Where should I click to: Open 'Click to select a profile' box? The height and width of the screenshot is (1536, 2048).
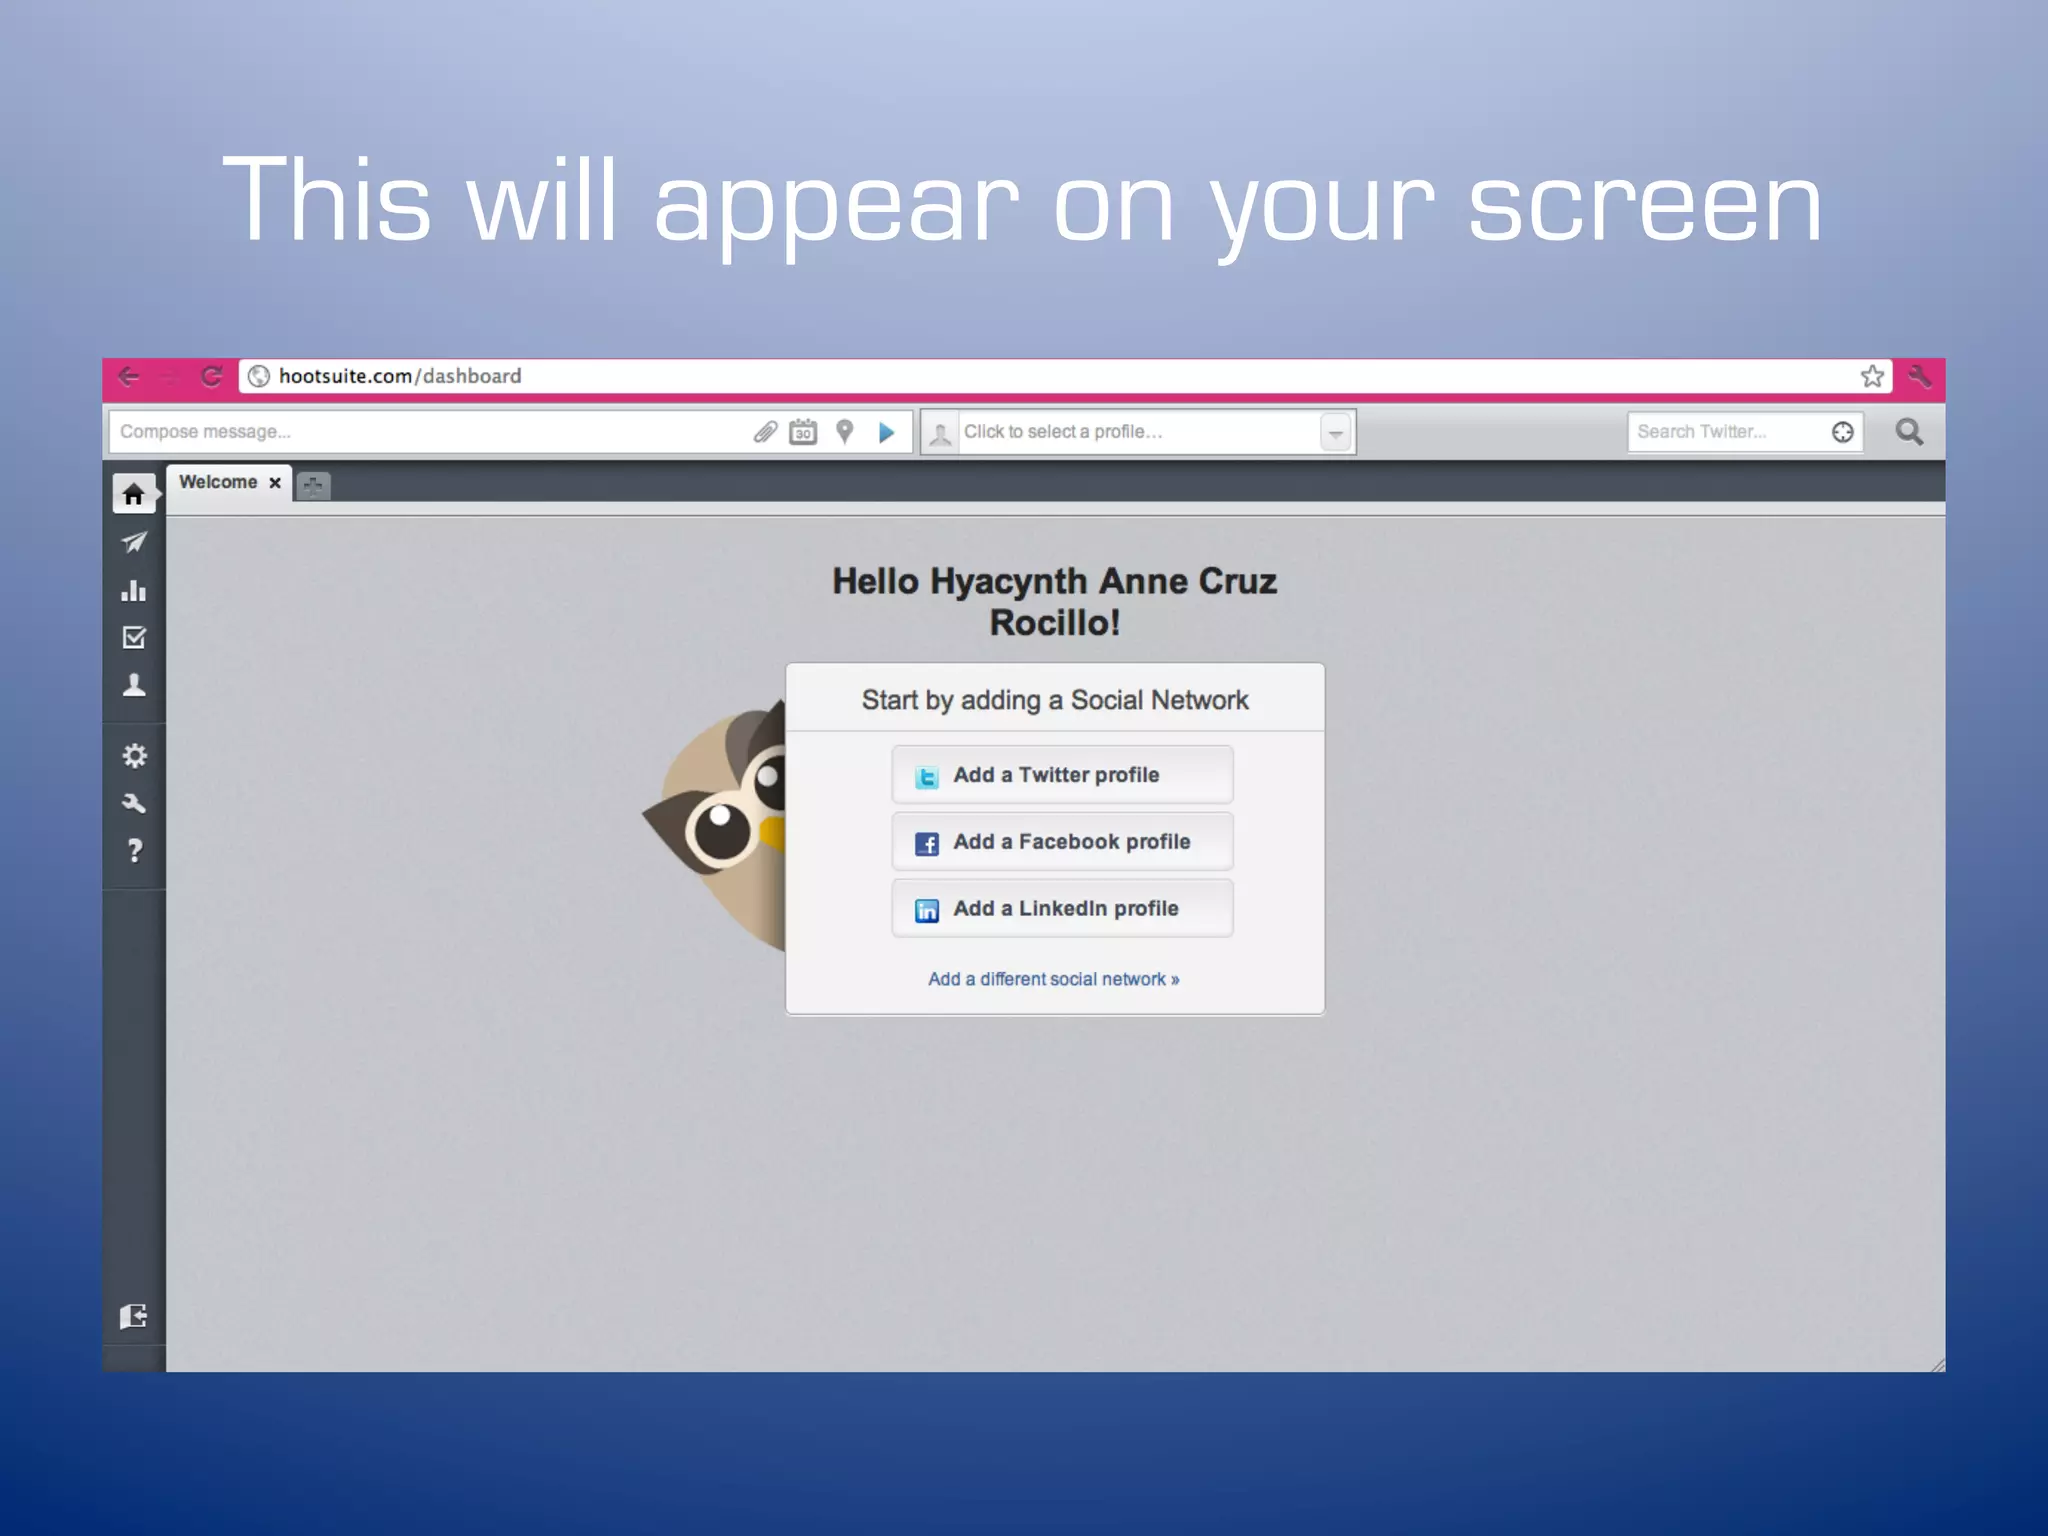1138,432
